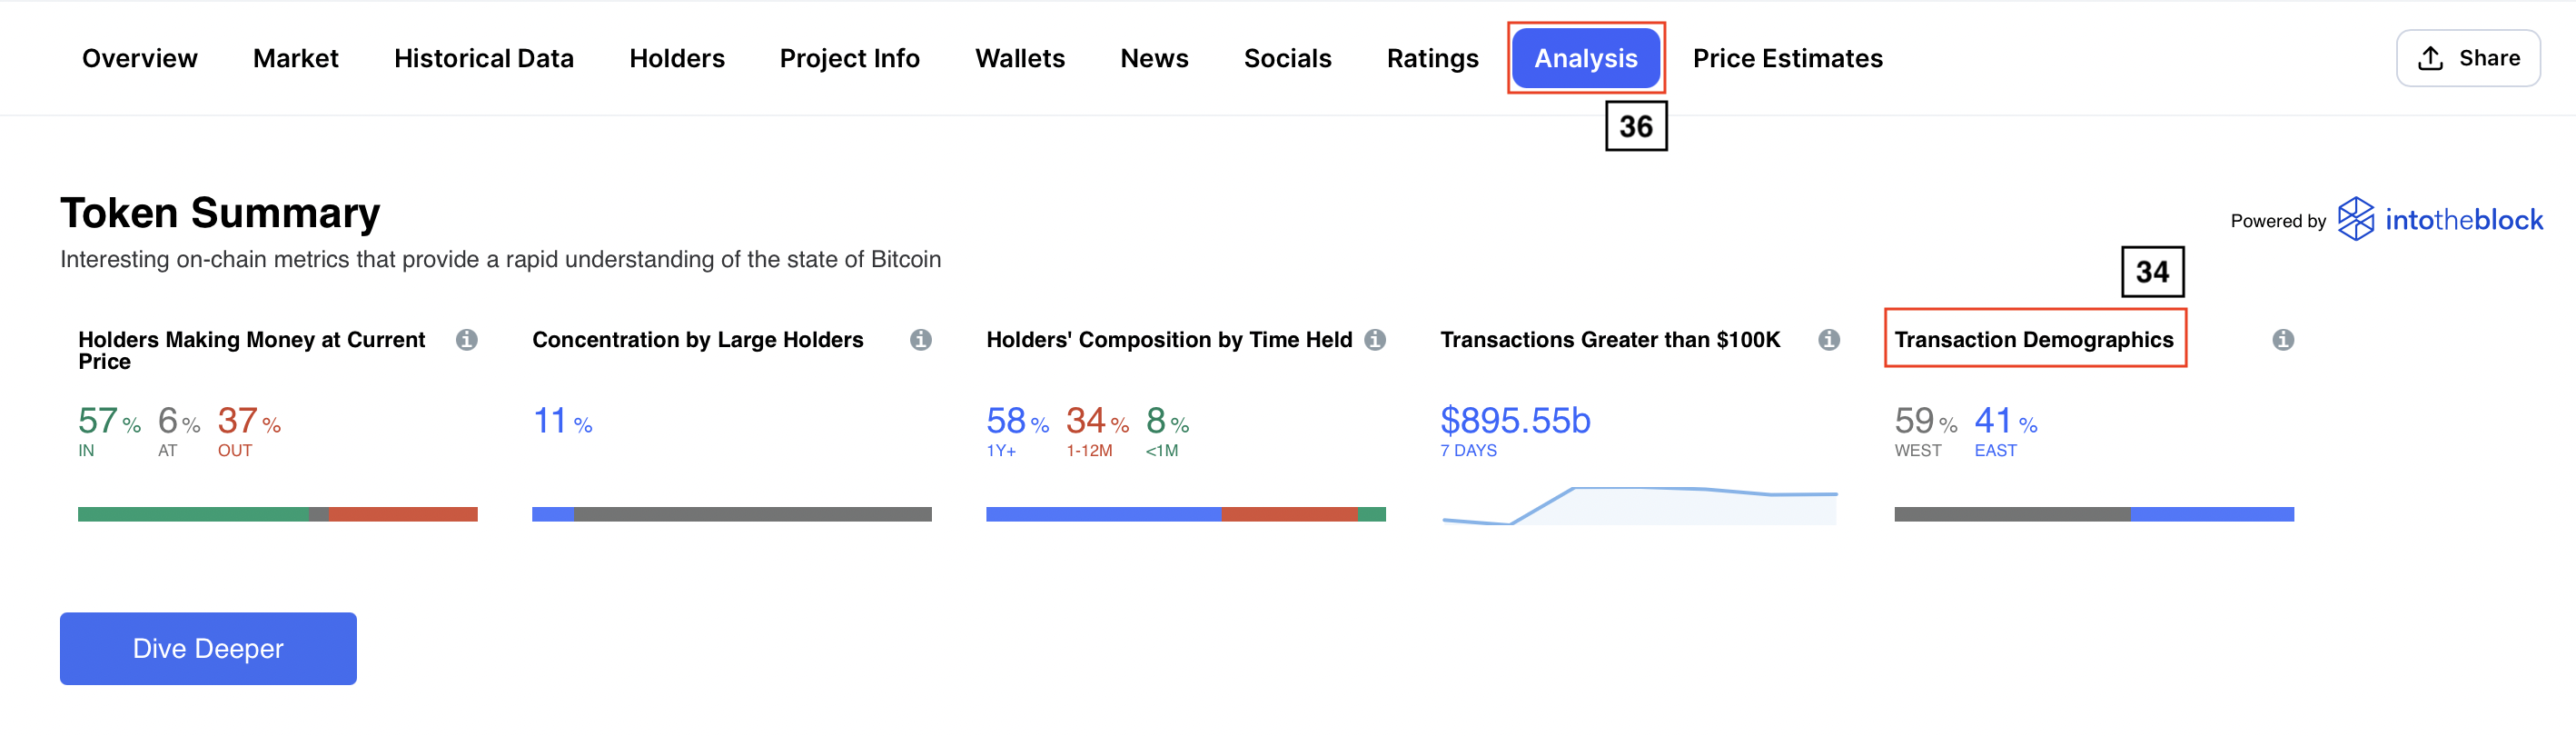Click the Share button
The height and width of the screenshot is (736, 2576).
click(2468, 58)
